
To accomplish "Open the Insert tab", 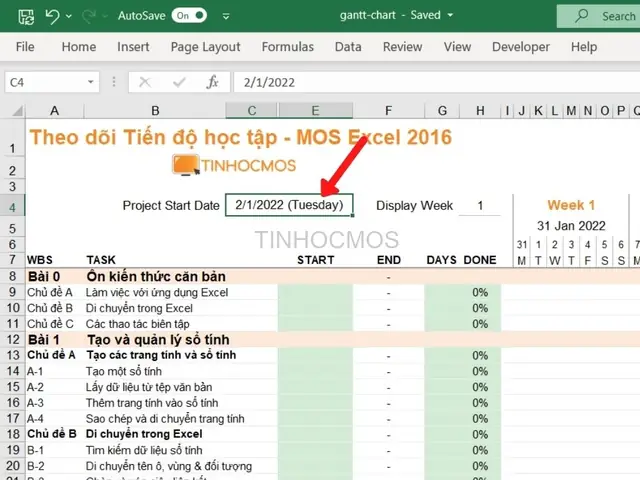I will coord(133,47).
